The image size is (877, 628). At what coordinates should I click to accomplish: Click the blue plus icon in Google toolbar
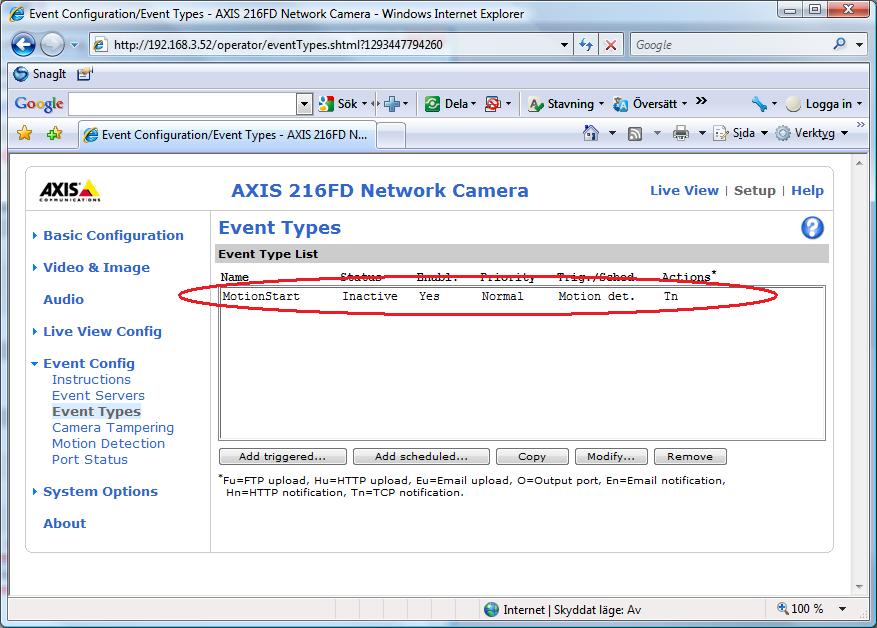tap(392, 104)
